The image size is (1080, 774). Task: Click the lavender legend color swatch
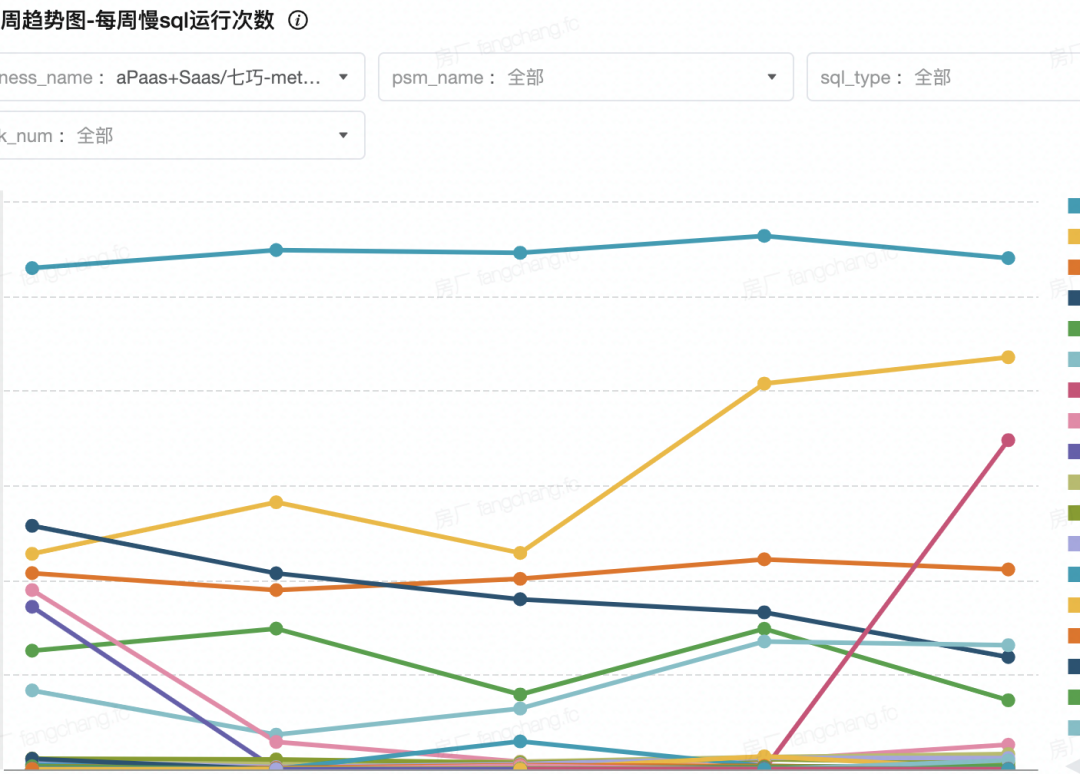click(1074, 544)
